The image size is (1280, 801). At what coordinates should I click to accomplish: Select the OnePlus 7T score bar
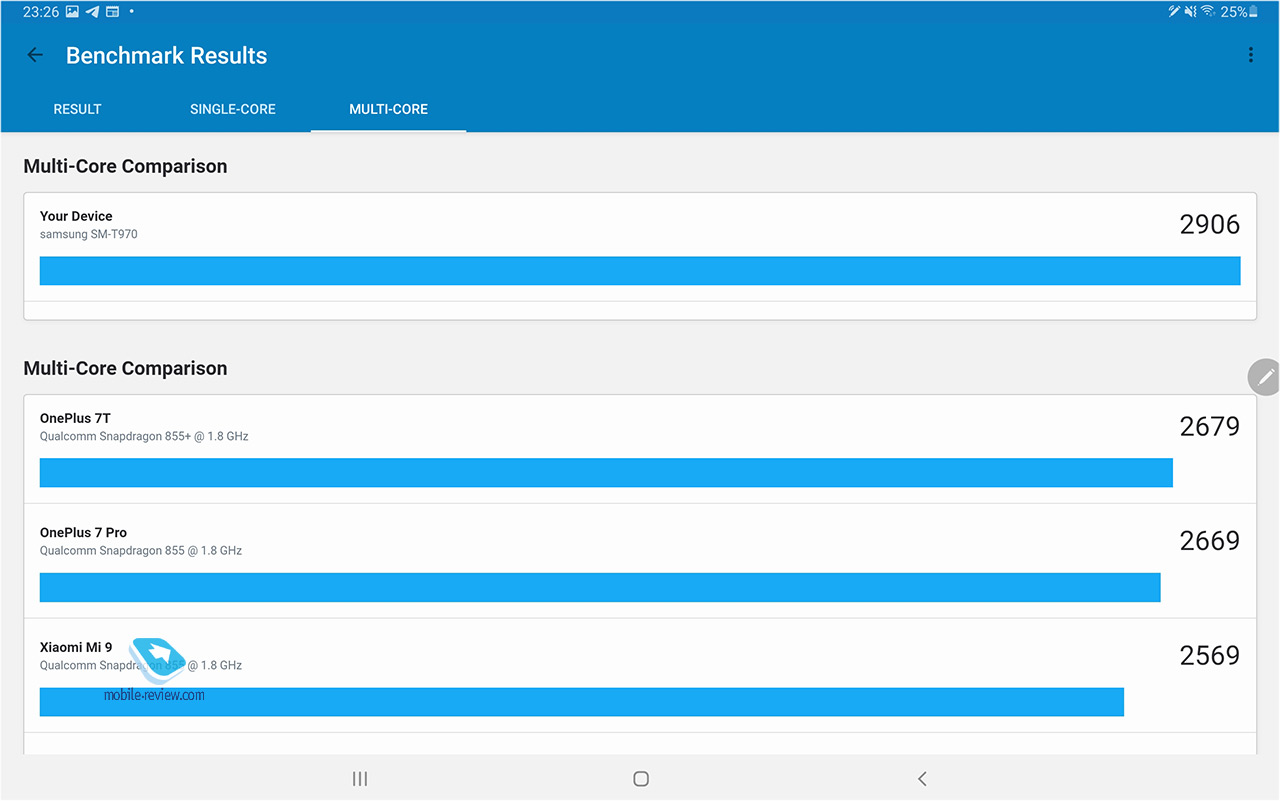click(606, 473)
